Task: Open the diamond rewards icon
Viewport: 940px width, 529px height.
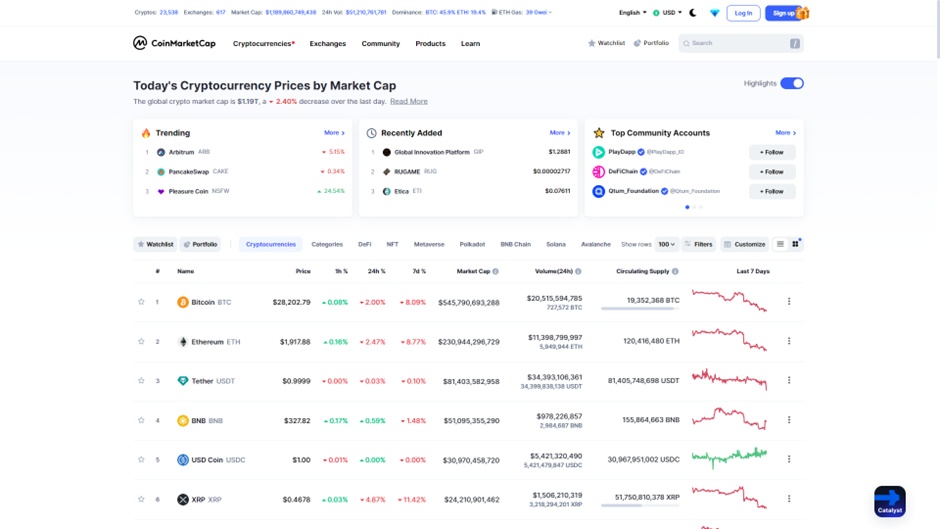Action: 714,13
